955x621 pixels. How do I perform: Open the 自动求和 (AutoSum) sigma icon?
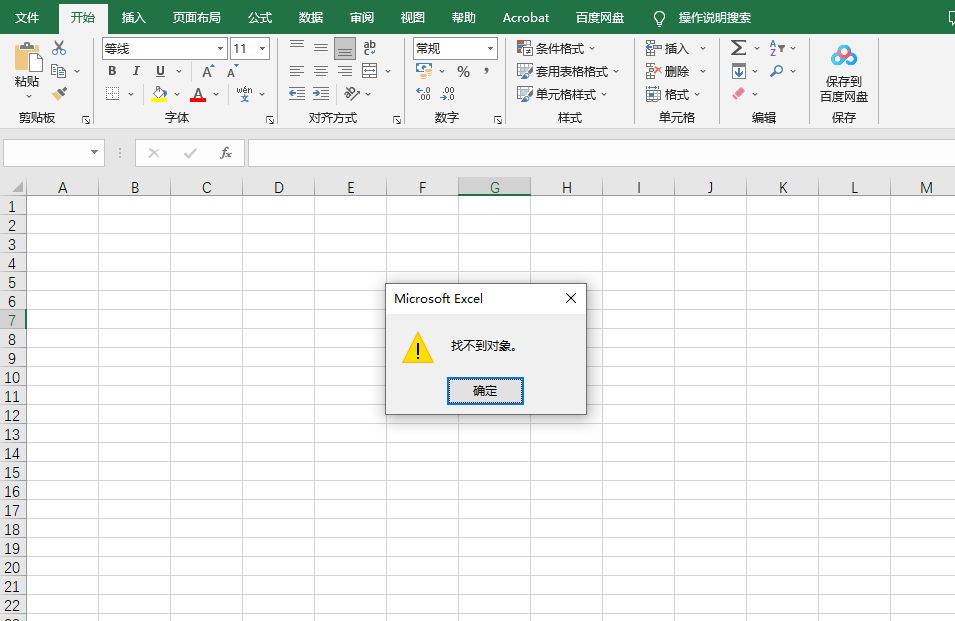coord(736,47)
